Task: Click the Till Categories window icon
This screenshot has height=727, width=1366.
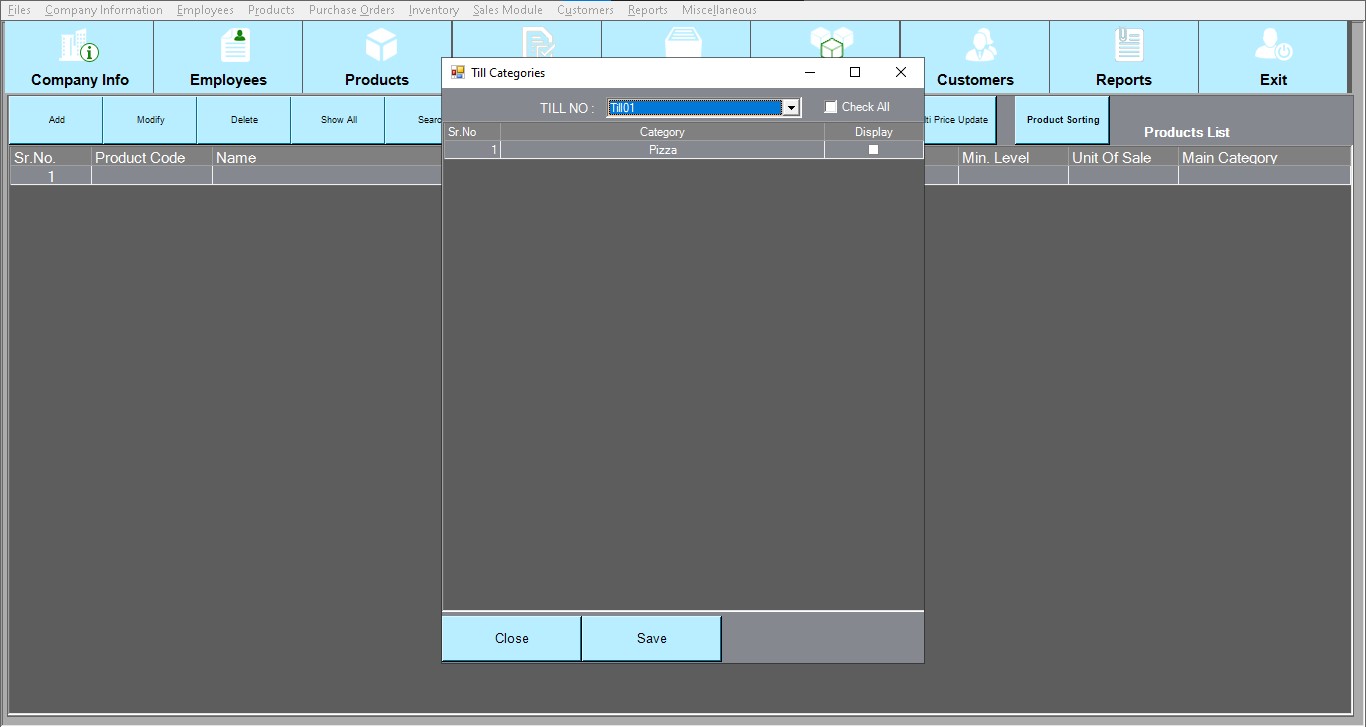Action: pyautogui.click(x=458, y=73)
